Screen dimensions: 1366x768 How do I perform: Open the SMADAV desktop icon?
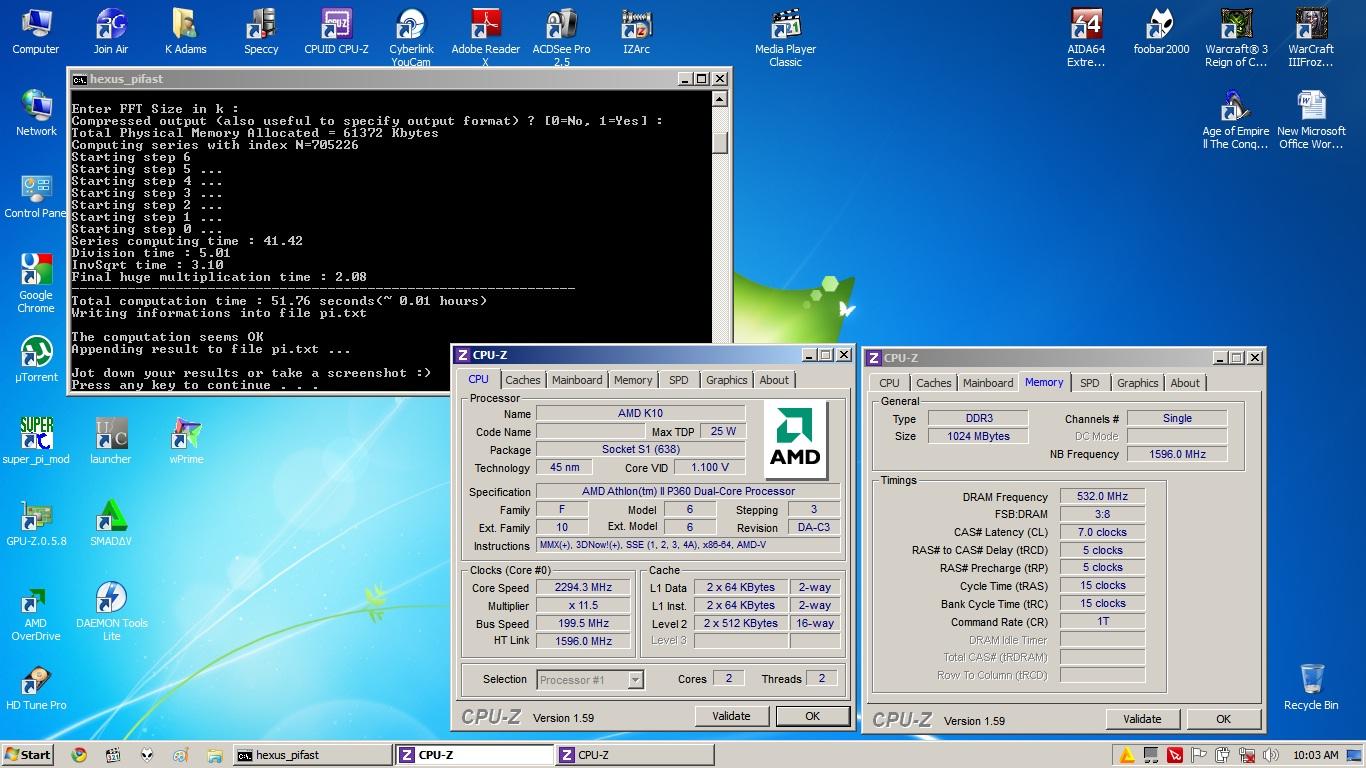[111, 524]
